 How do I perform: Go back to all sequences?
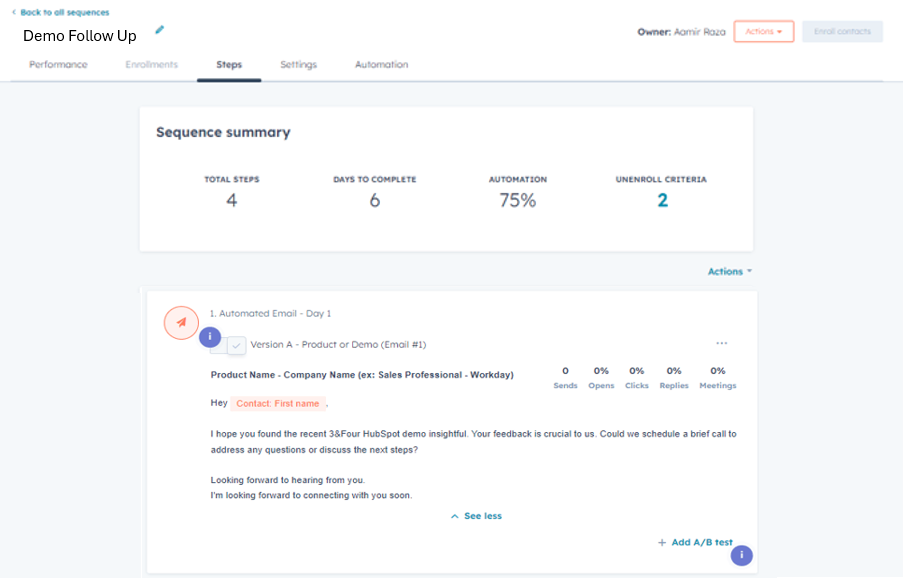(x=64, y=12)
